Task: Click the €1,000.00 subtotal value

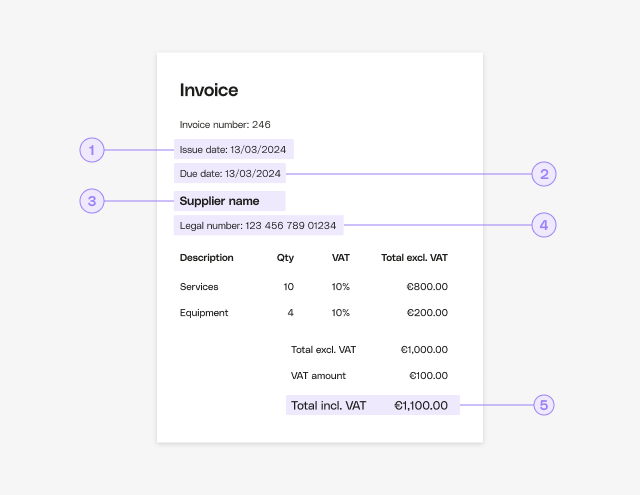Action: (424, 350)
